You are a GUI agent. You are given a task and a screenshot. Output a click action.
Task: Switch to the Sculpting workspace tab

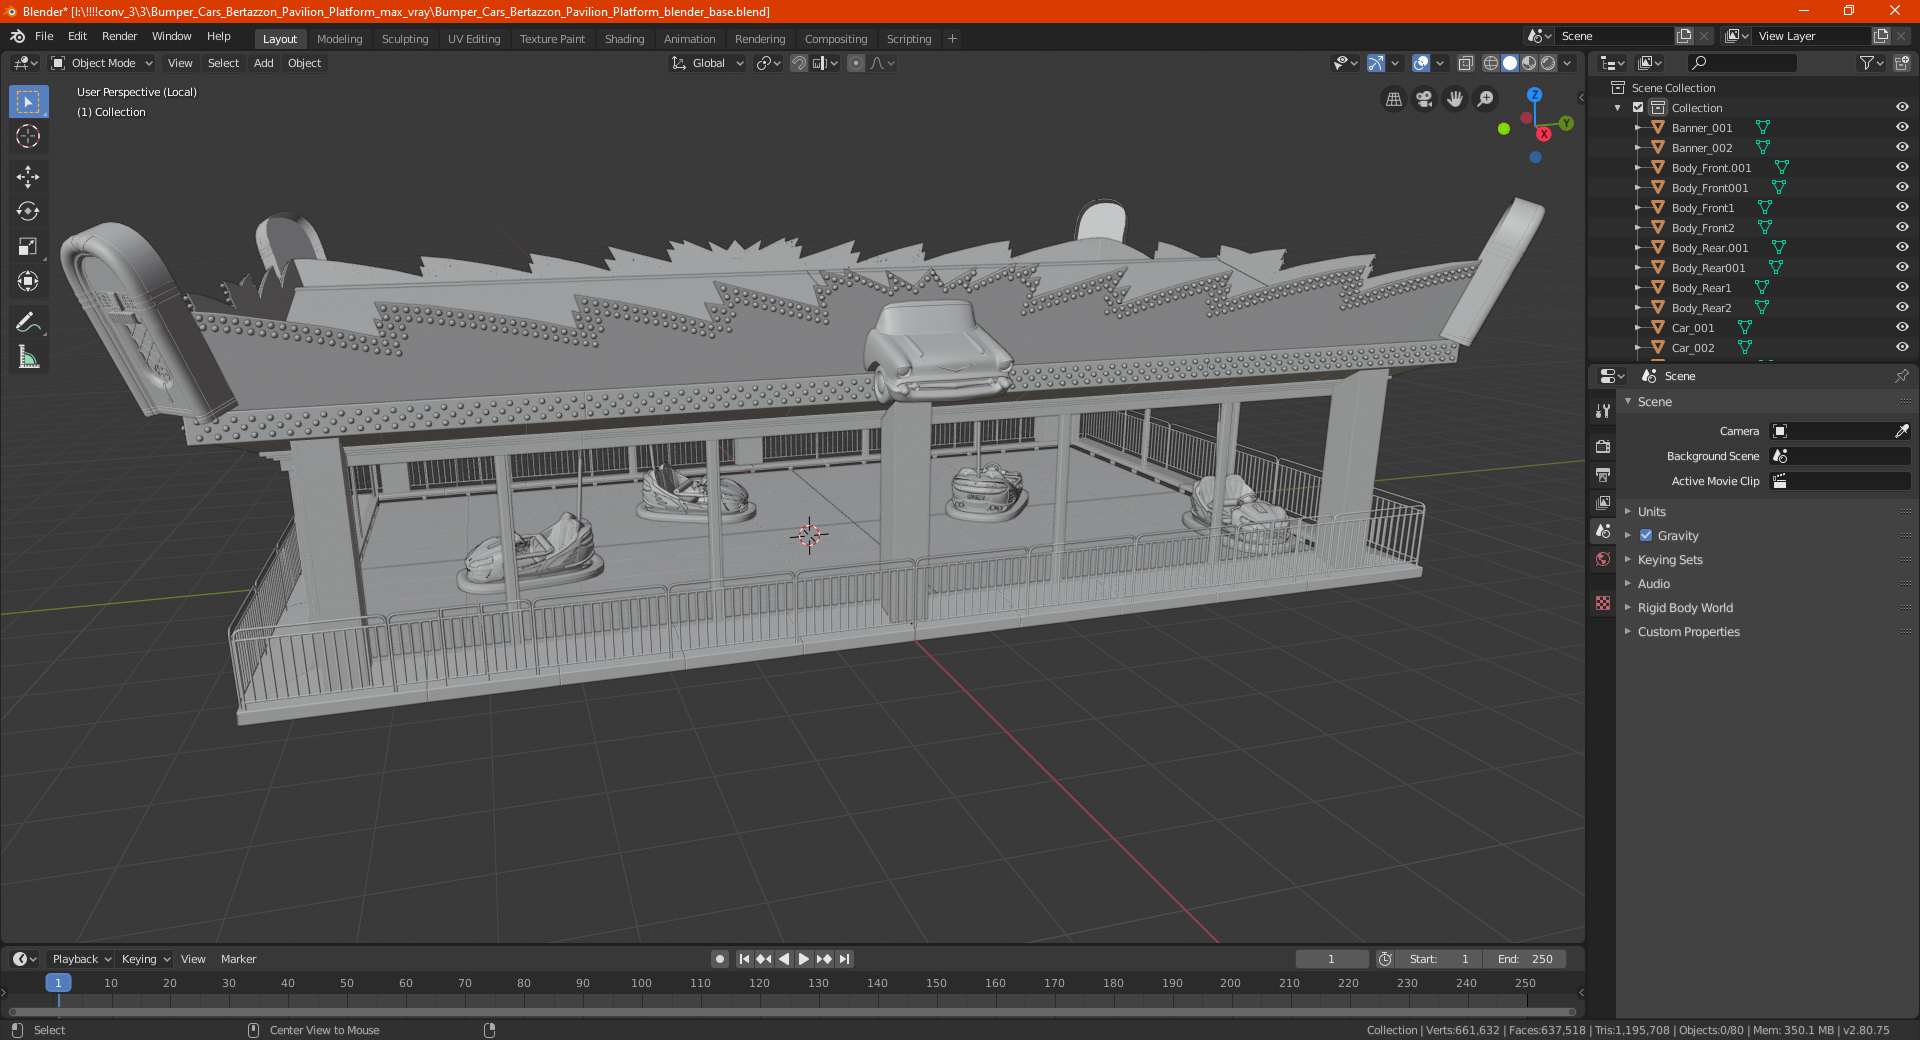click(x=405, y=39)
